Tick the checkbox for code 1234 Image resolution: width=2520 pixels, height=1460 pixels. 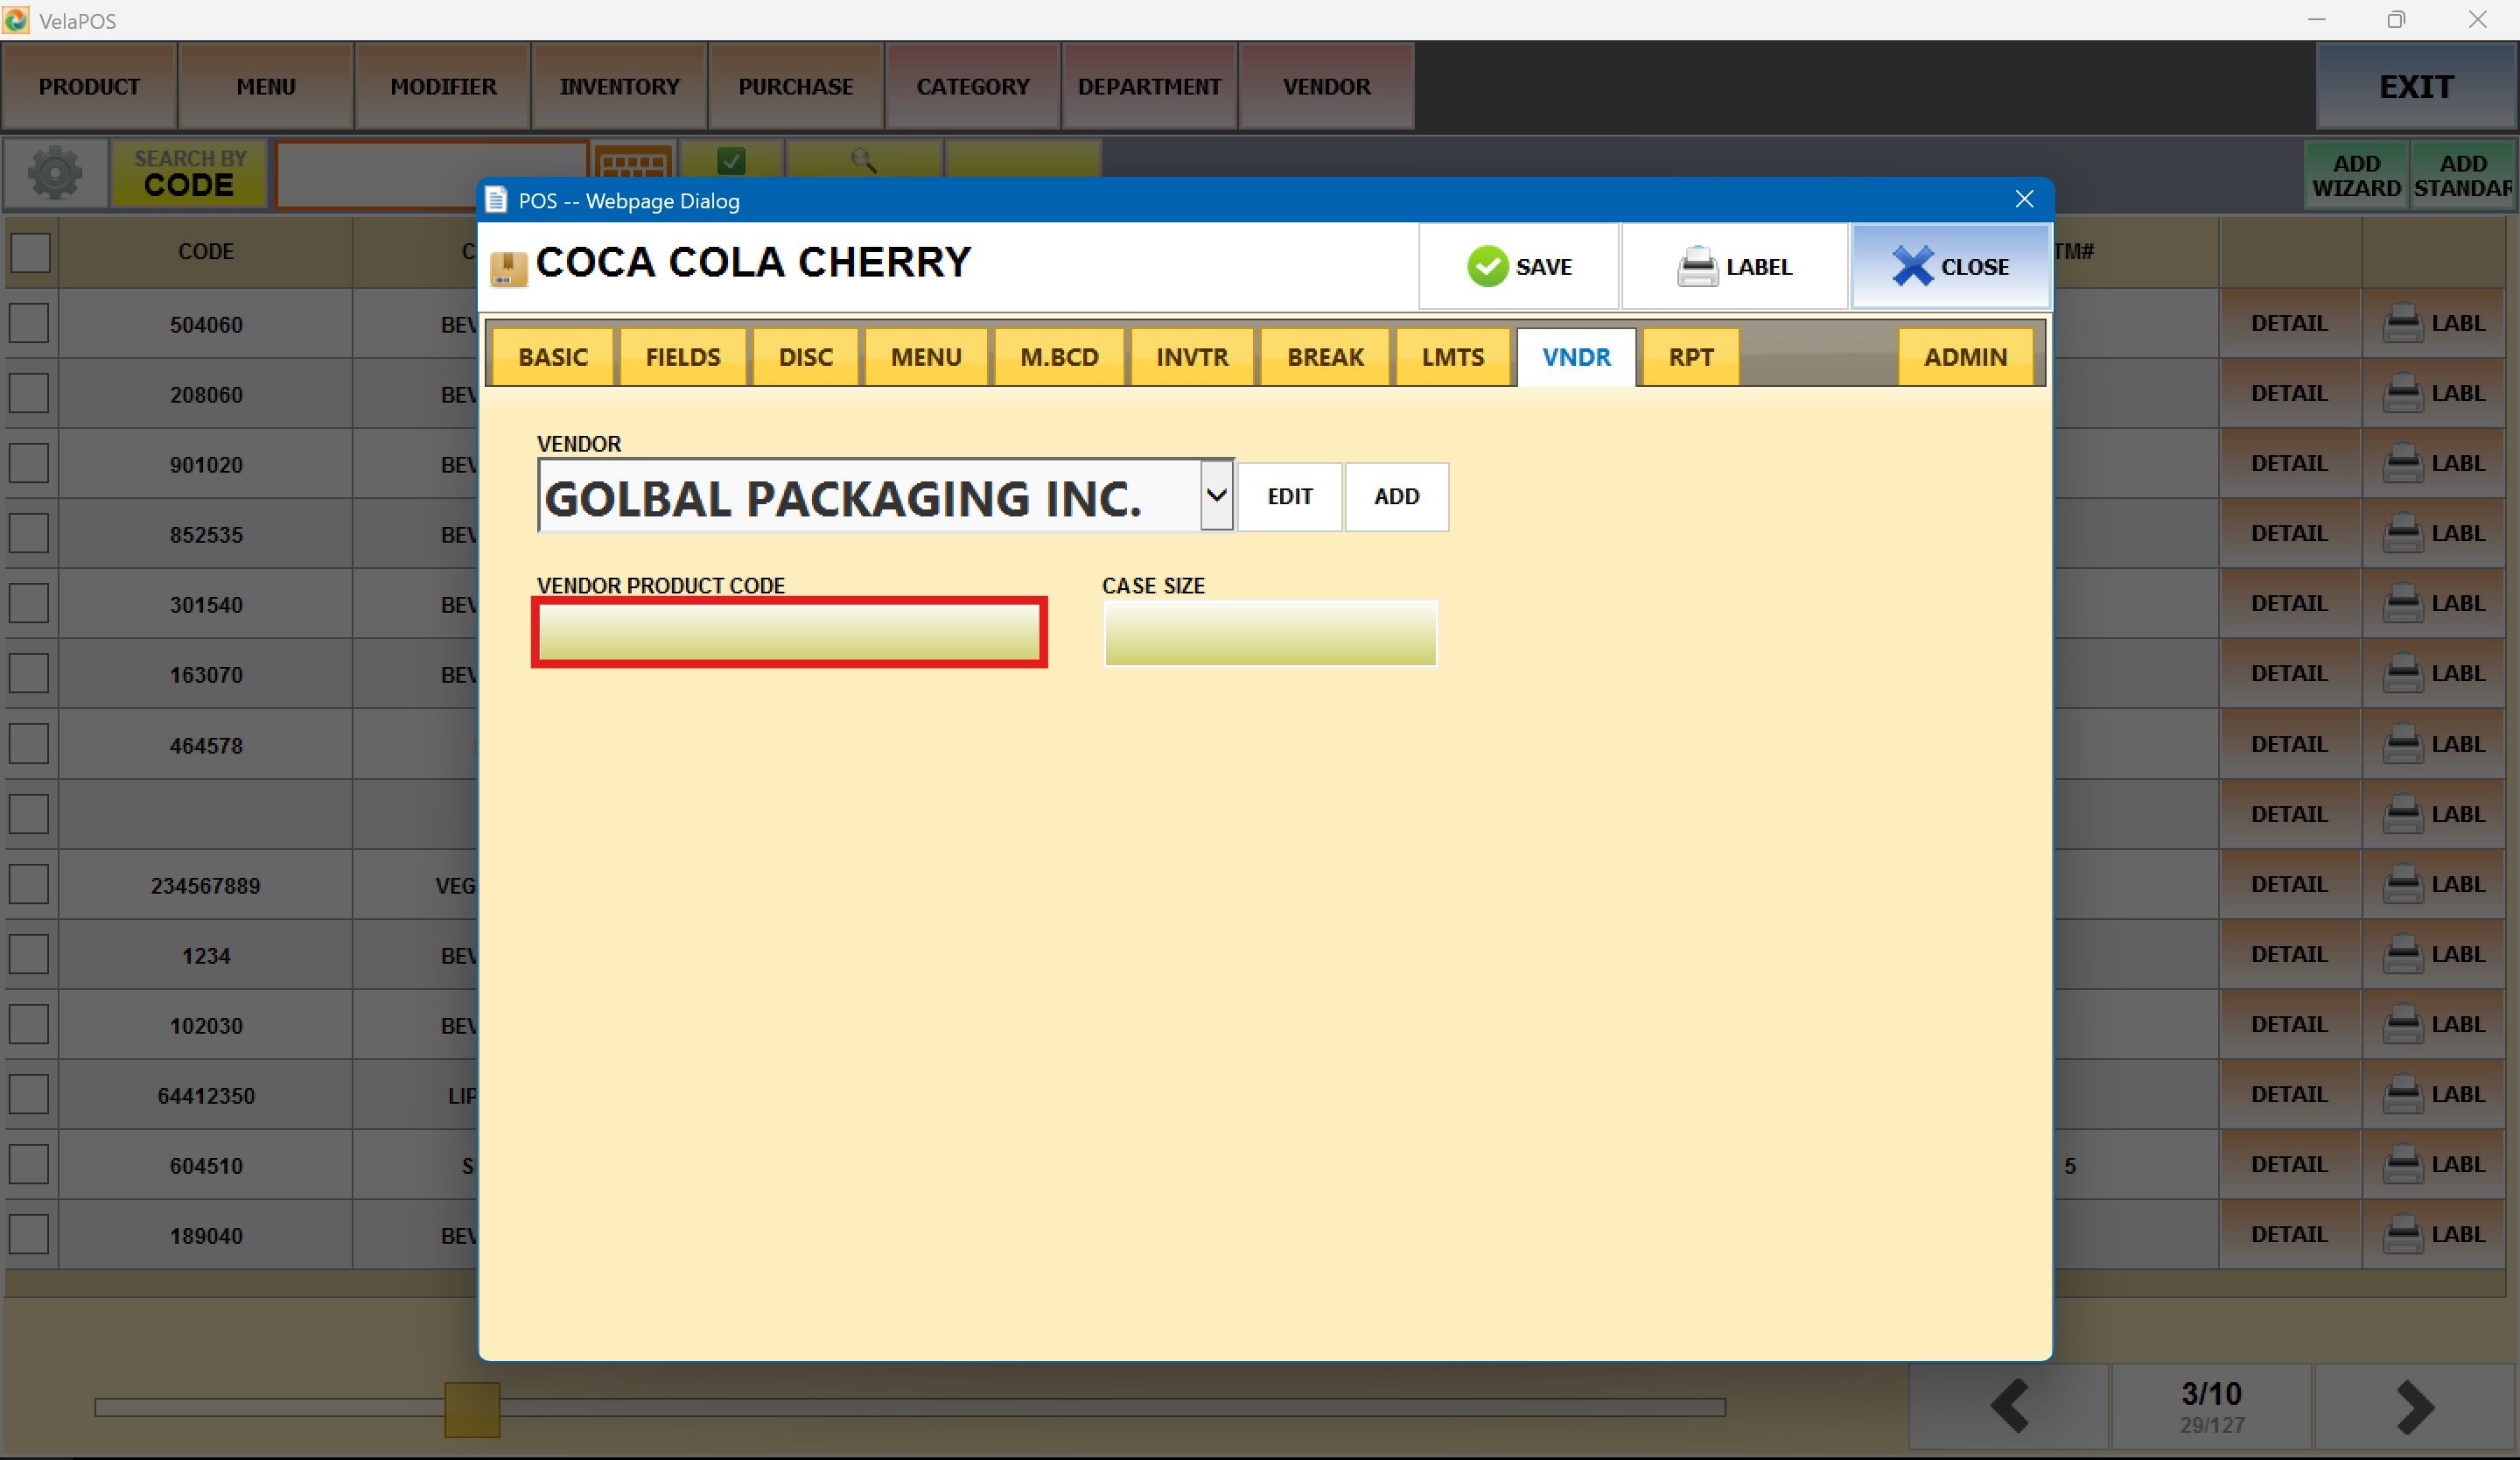pyautogui.click(x=29, y=955)
